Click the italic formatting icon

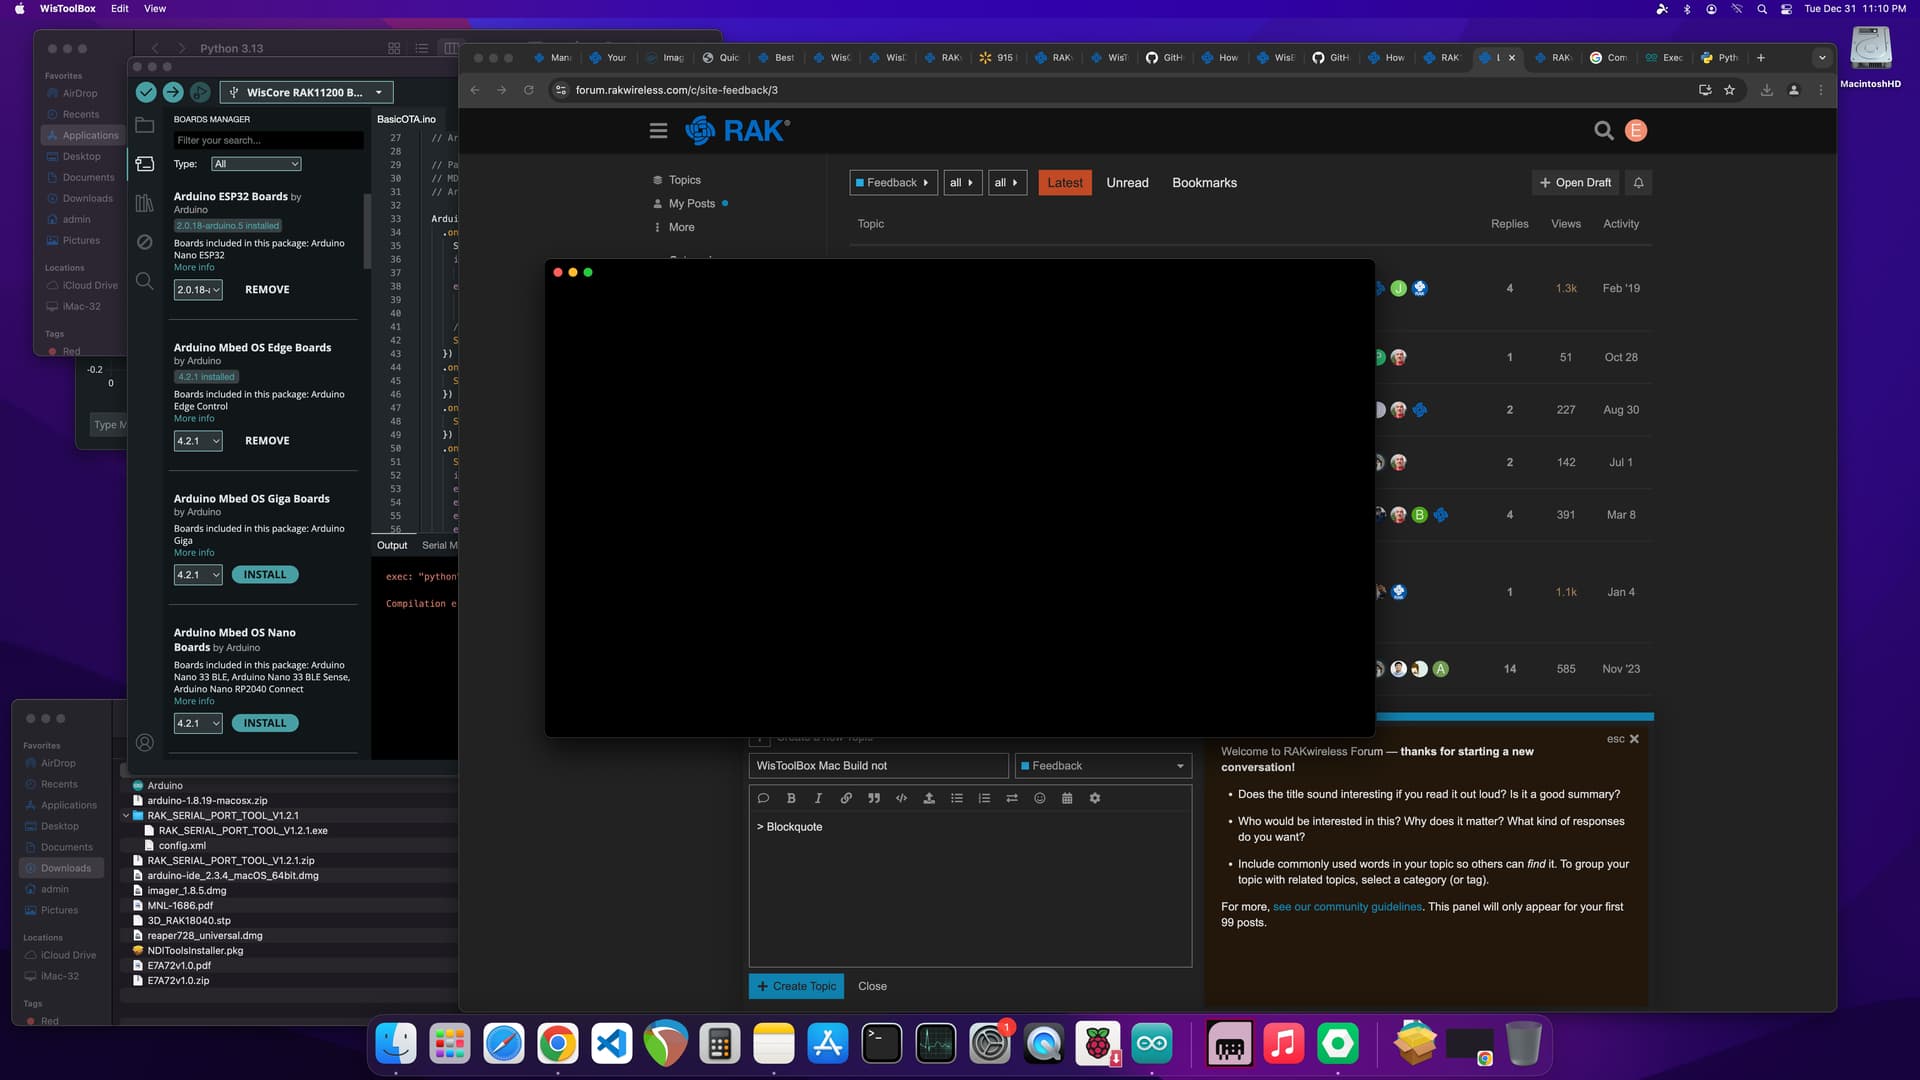818,798
